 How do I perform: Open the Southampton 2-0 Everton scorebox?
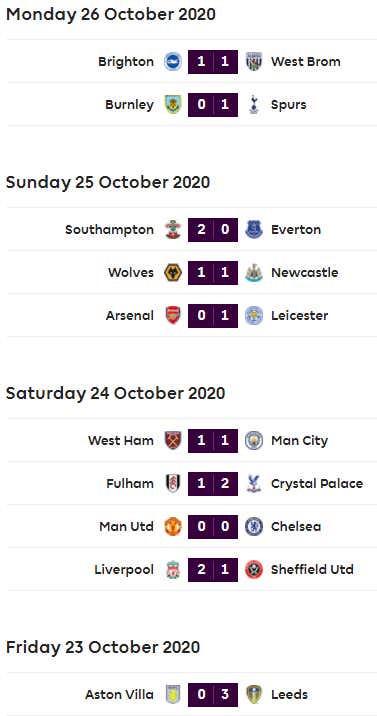coord(213,230)
